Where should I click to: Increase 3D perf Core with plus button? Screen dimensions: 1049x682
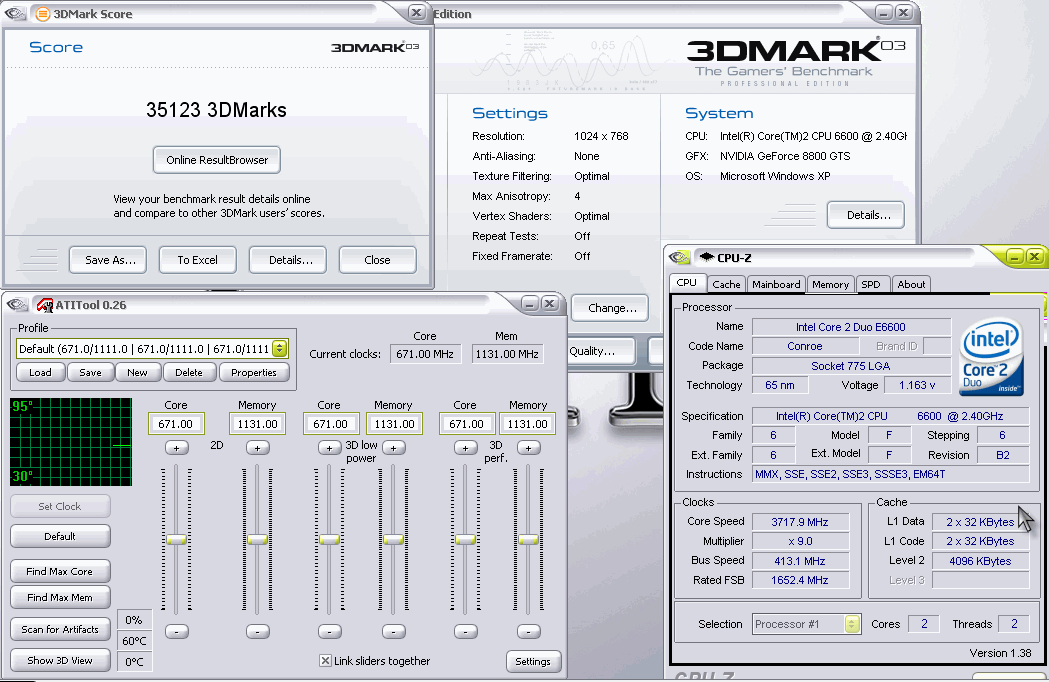[466, 448]
